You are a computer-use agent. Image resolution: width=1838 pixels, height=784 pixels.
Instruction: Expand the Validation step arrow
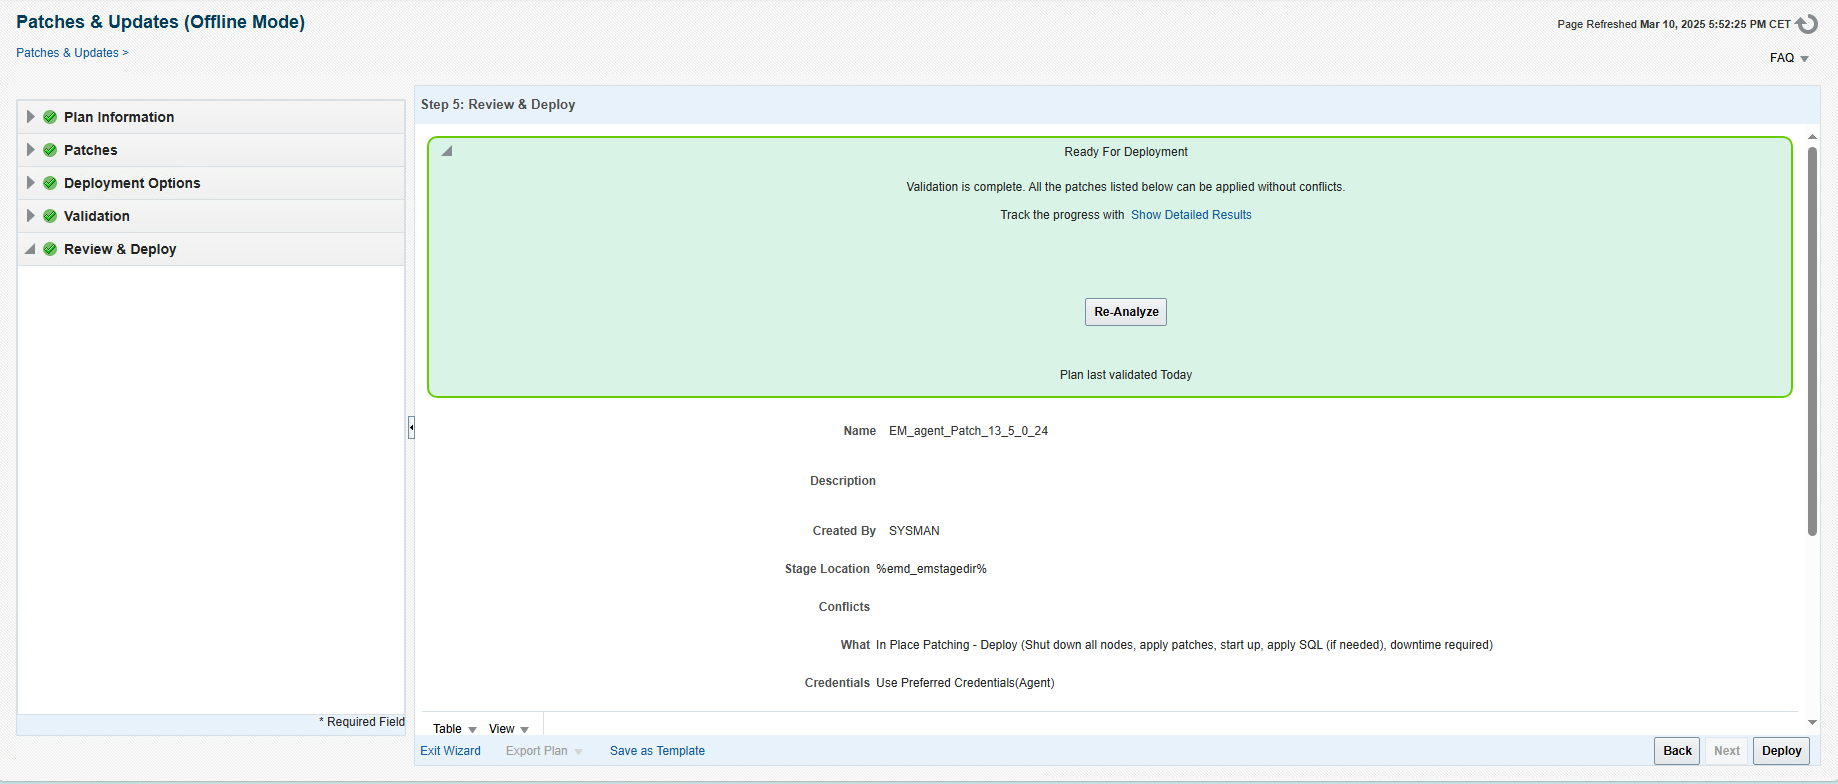coord(30,216)
